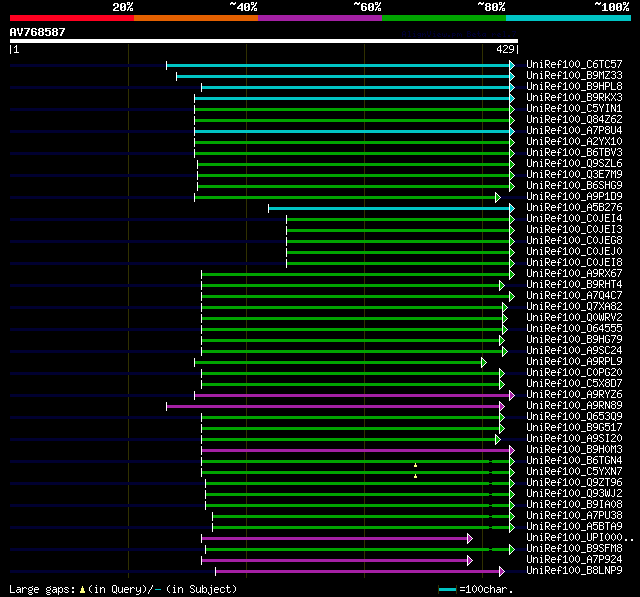Click the UniRef100_A7Q4C7 label
Image resolution: width=640 pixels, height=597 pixels.
pyautogui.click(x=574, y=296)
